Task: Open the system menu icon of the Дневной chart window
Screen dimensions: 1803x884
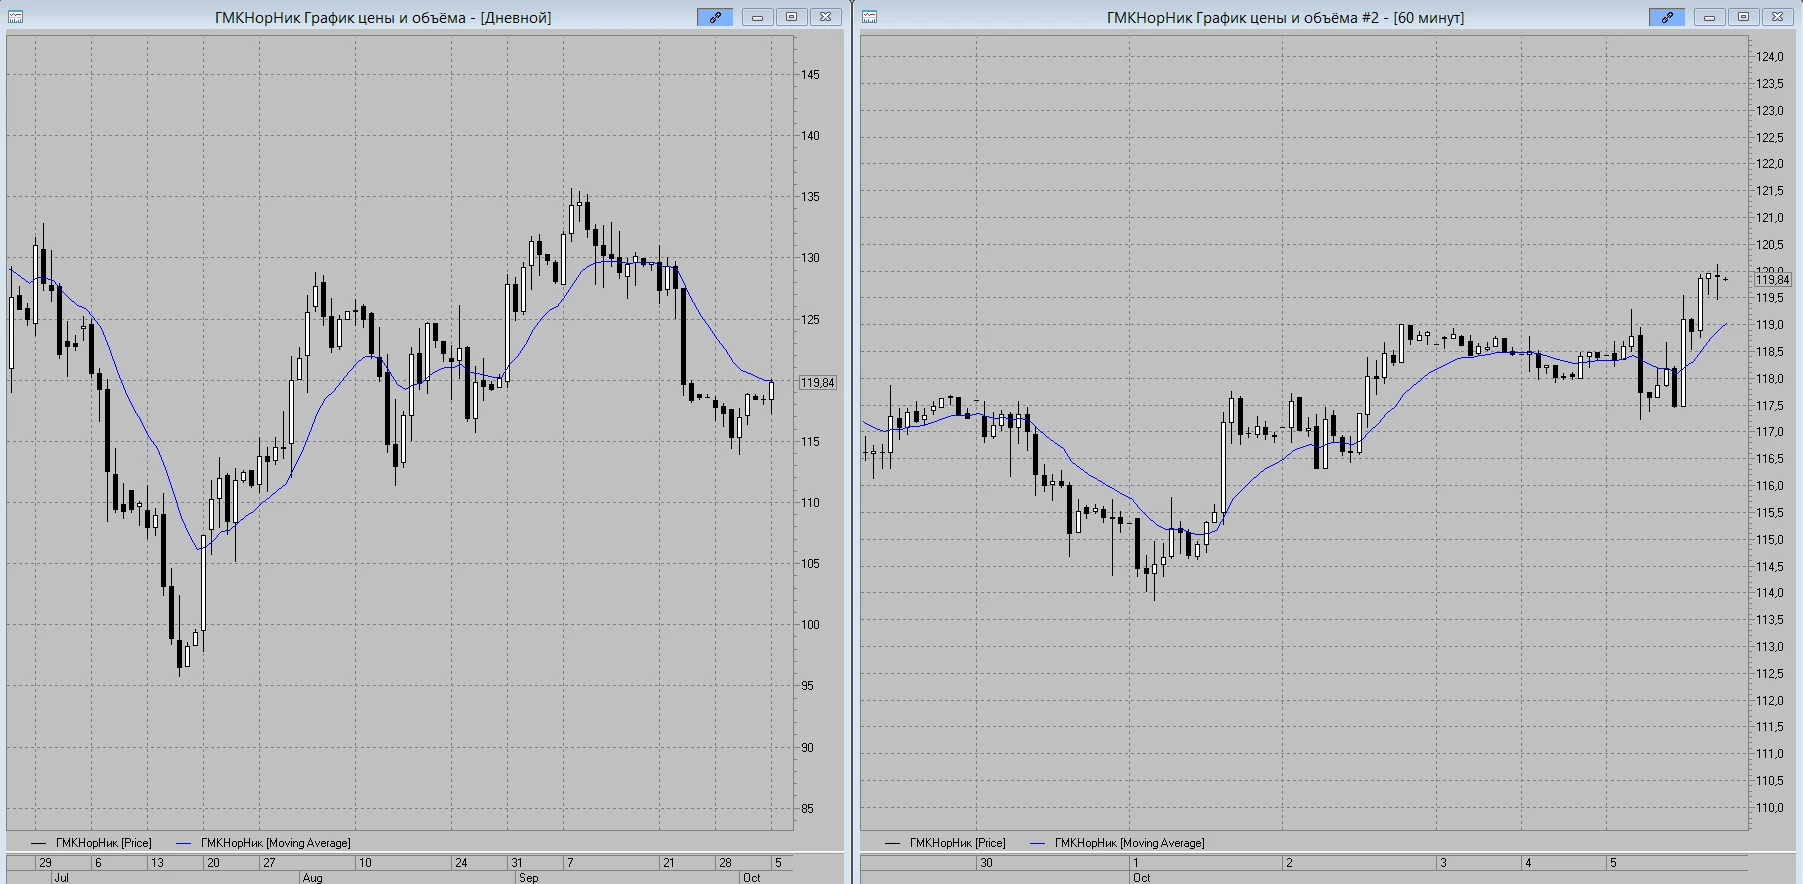Action: click(x=15, y=17)
